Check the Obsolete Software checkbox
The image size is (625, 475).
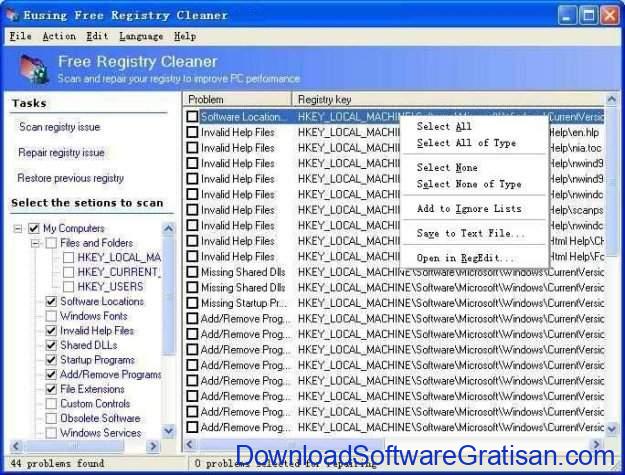51,418
